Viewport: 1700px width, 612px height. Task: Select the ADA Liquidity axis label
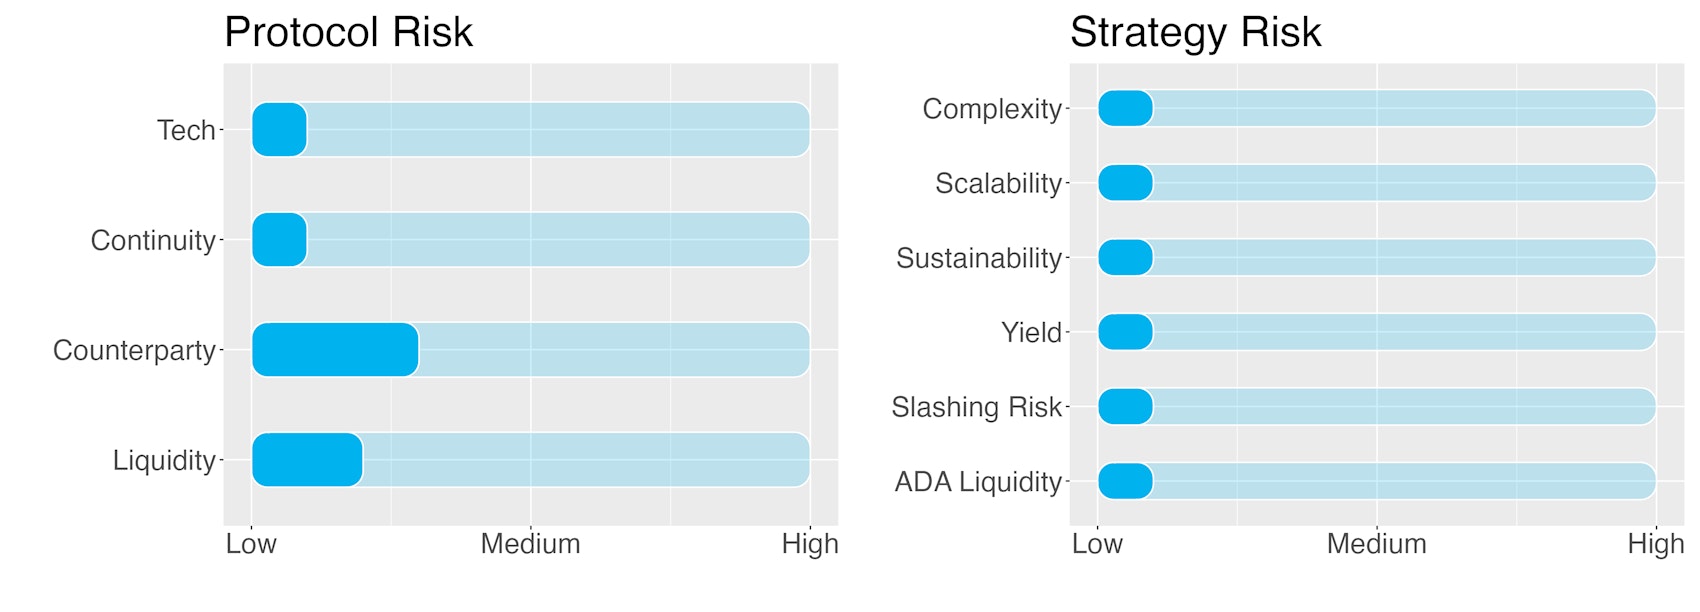pos(977,482)
